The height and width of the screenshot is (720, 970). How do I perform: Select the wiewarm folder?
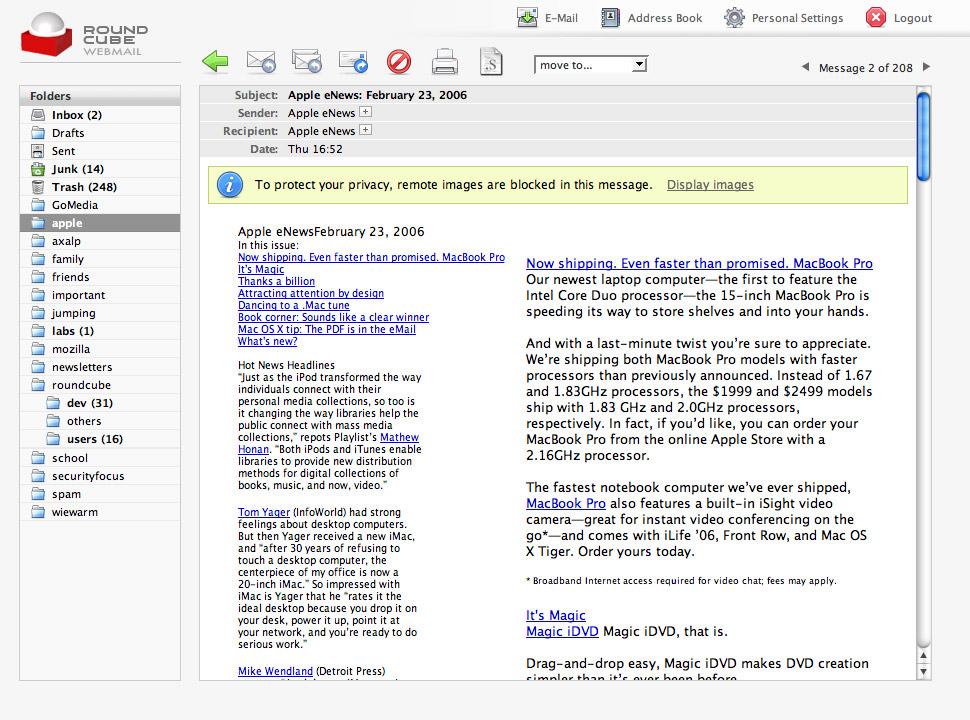pyautogui.click(x=100, y=512)
